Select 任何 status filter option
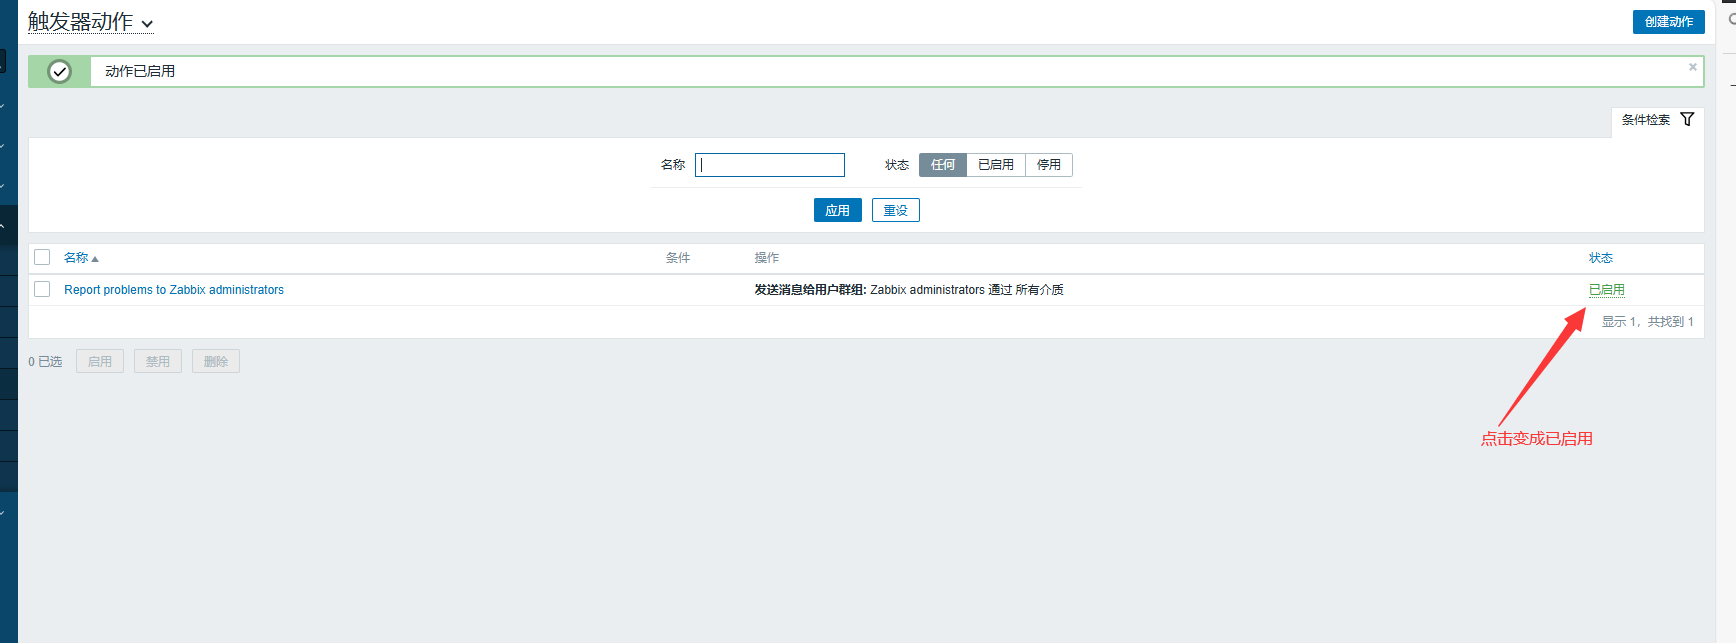 pos(943,165)
